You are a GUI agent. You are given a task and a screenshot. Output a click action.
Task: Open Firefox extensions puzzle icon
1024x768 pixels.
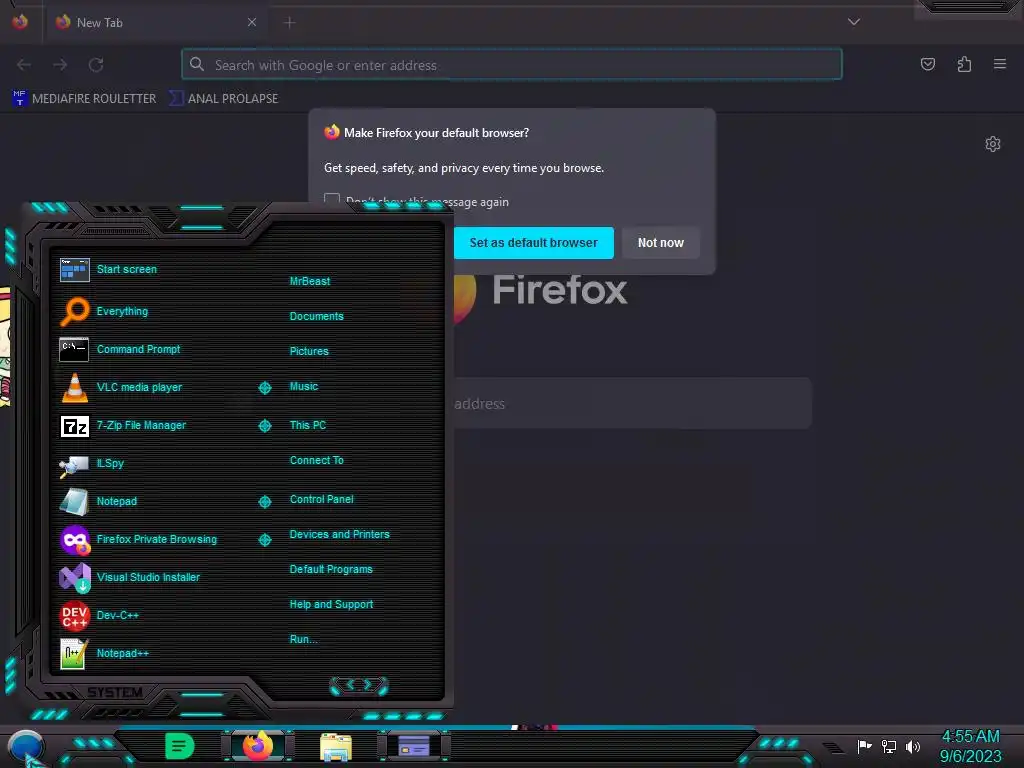pos(964,64)
